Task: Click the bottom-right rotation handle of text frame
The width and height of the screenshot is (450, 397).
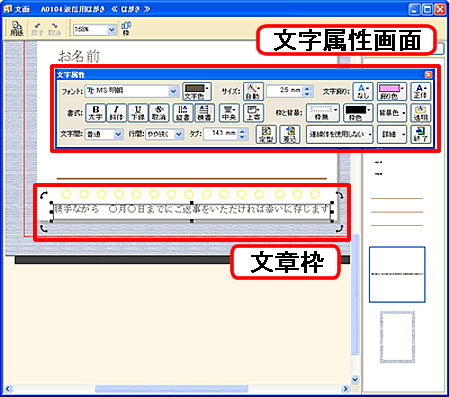Action: pos(339,229)
